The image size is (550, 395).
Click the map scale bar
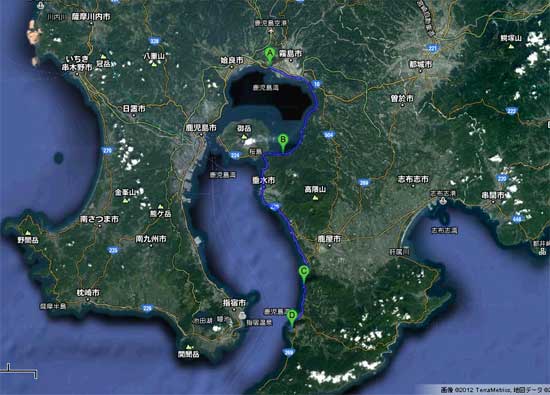tap(19, 371)
